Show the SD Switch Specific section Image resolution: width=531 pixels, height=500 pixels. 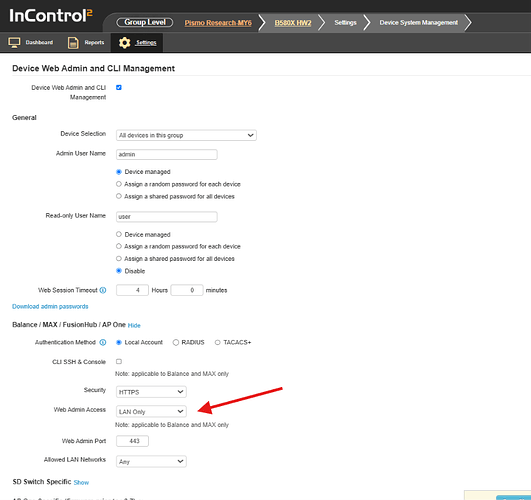(x=81, y=482)
